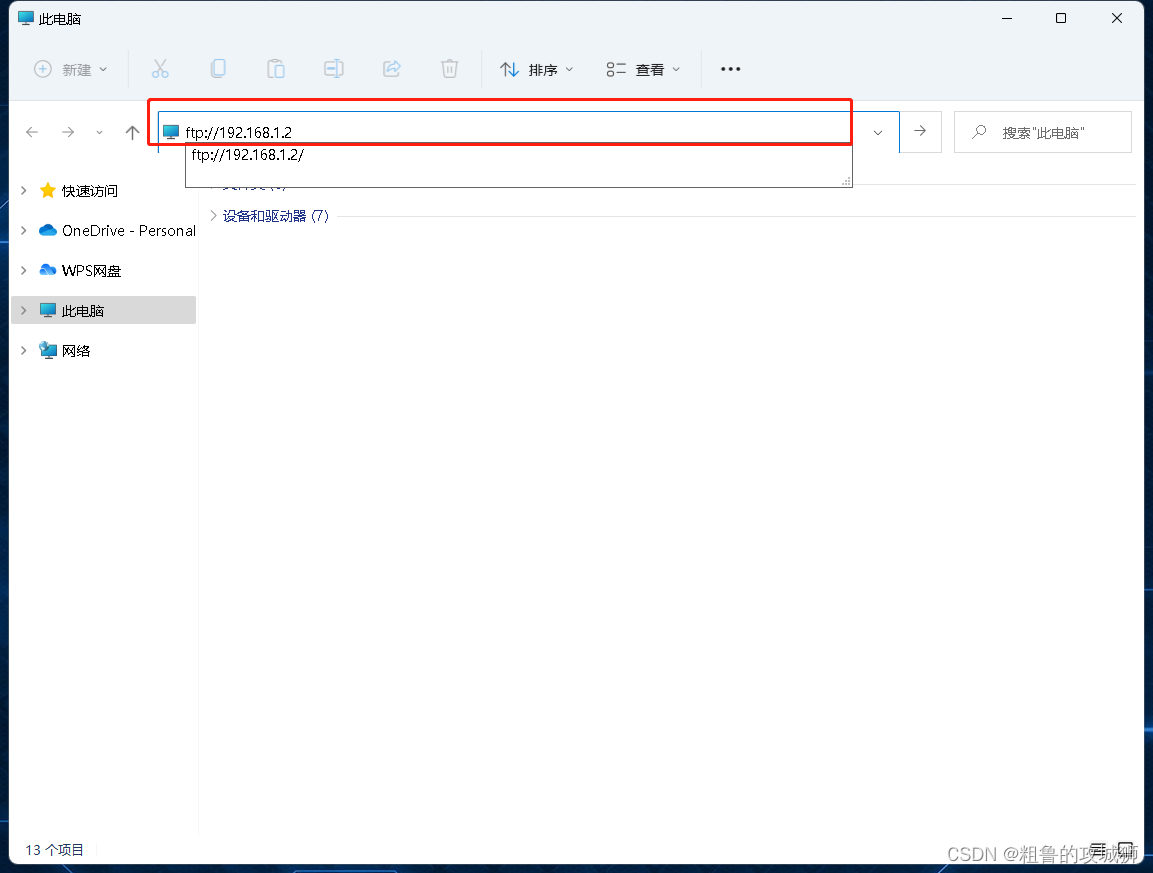Click the star icon beside 快速访问
This screenshot has height=873, width=1153.
48,190
